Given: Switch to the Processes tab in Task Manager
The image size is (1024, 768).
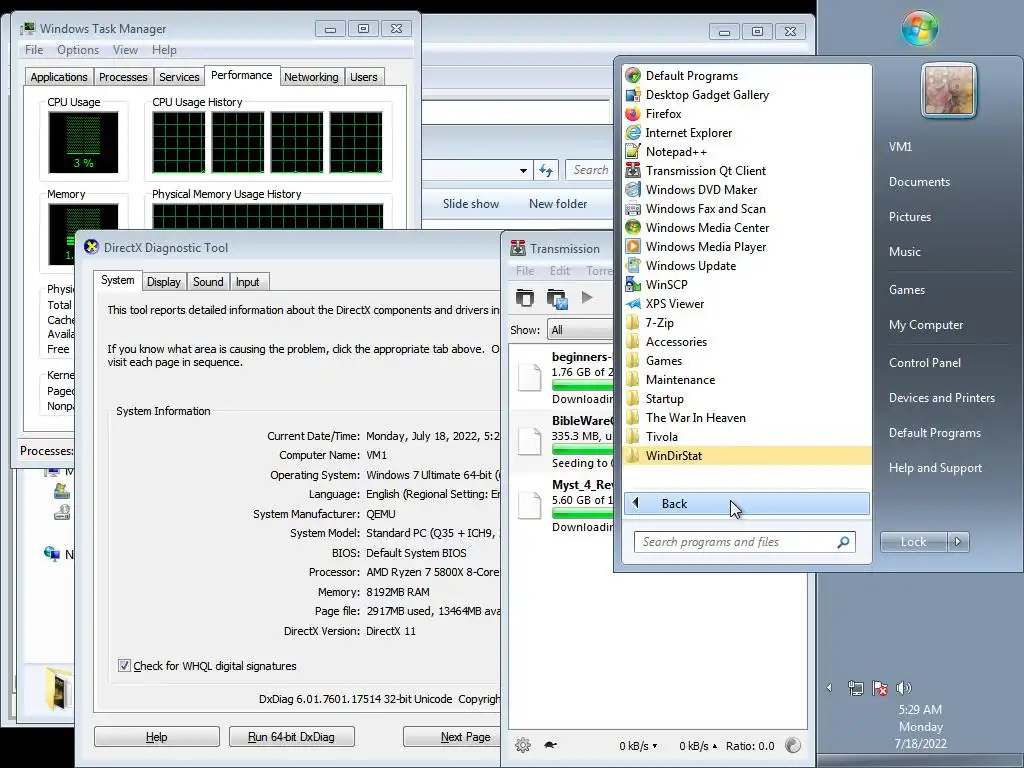Looking at the screenshot, I should click(x=123, y=76).
